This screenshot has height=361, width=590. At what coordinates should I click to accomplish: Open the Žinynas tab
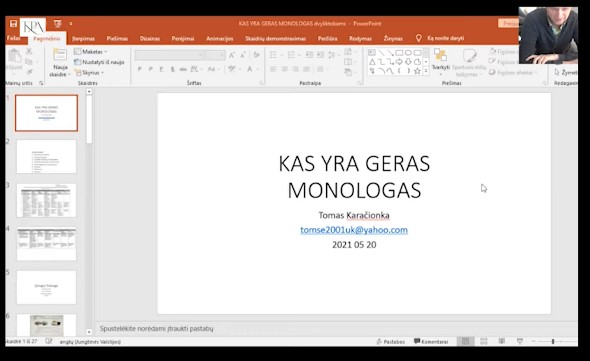point(393,38)
